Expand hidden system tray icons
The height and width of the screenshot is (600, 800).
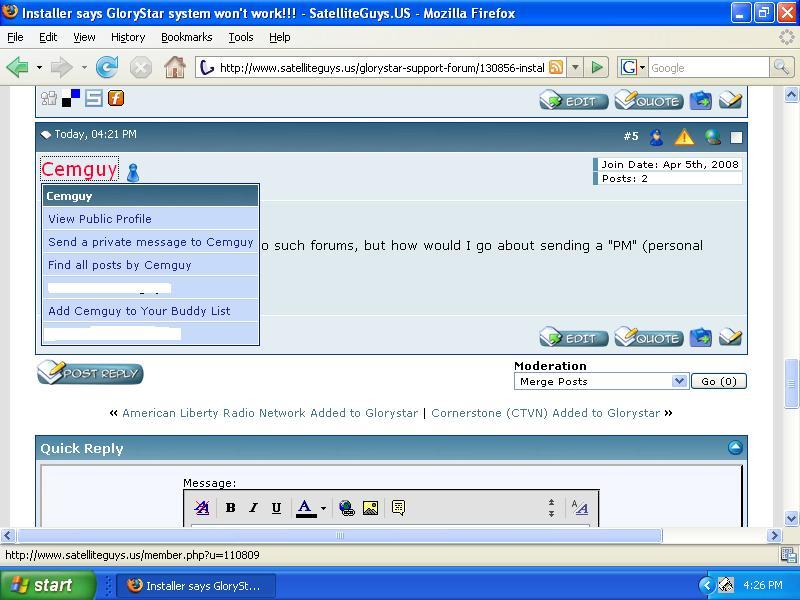click(707, 585)
